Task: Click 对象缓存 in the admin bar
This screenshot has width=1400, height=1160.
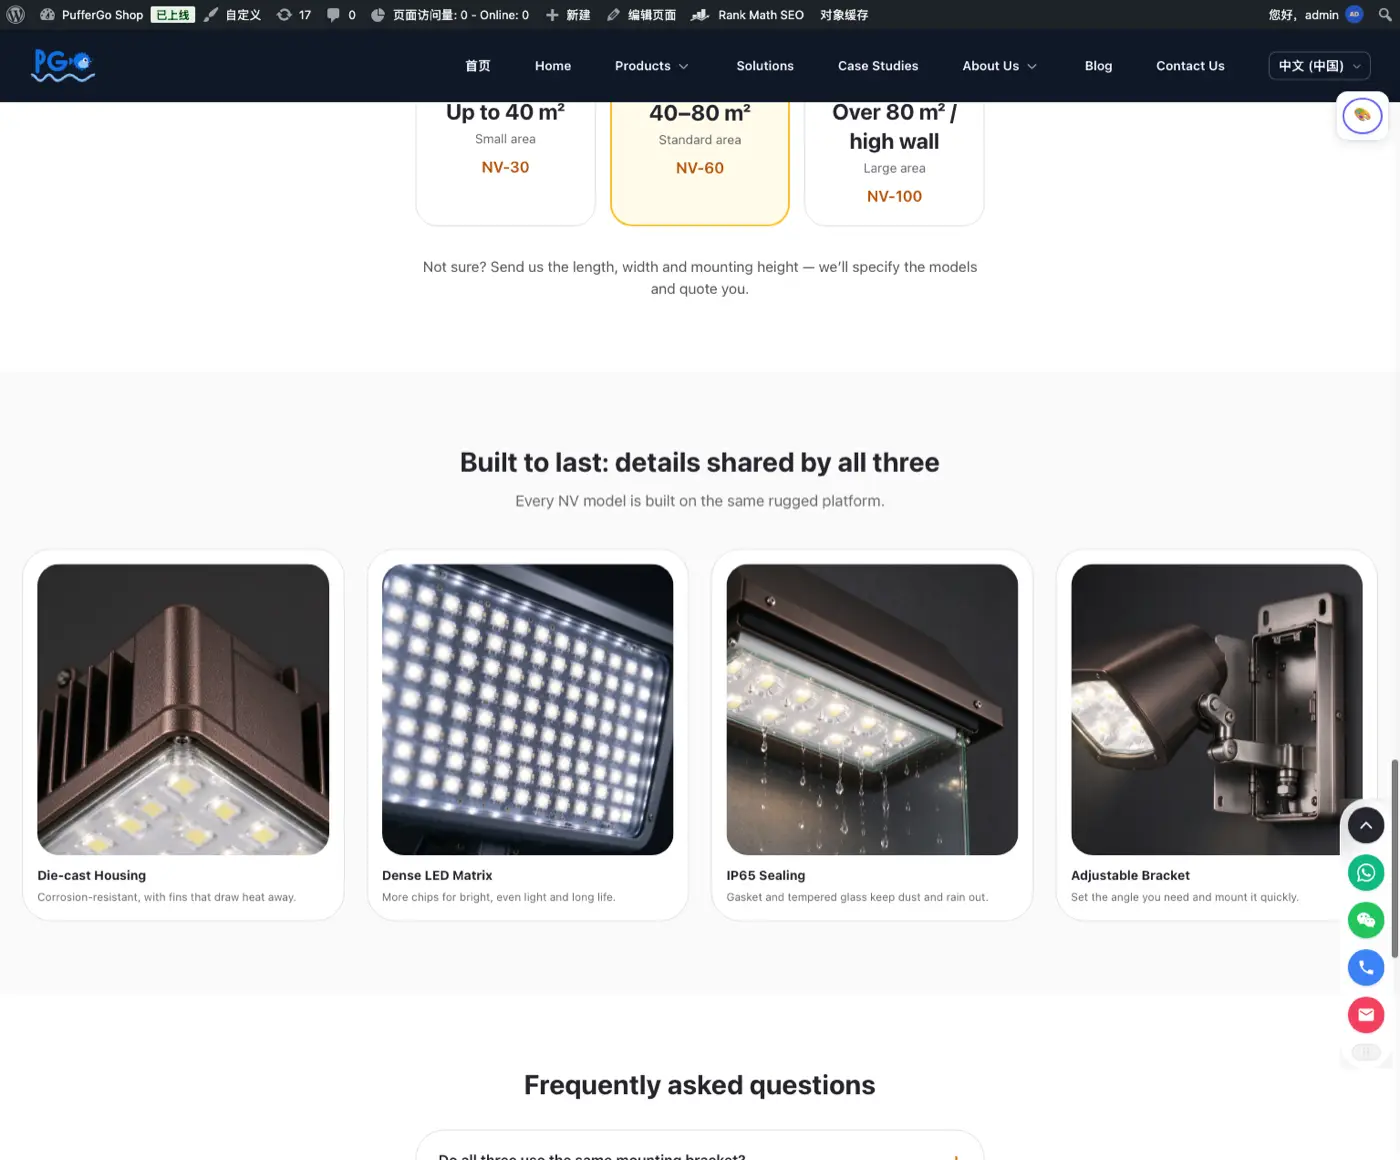Action: click(x=844, y=15)
